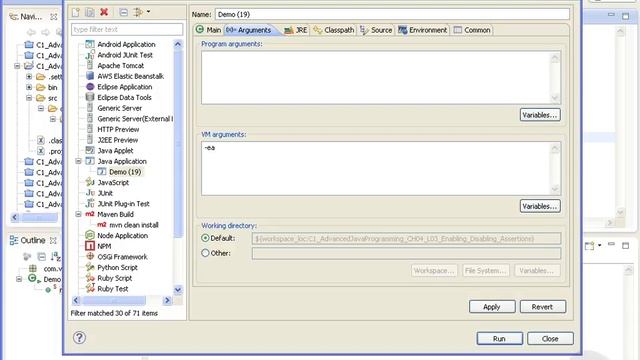Click the Navigator view tab
Screen dimensions: 640x360
pyautogui.click(x=31, y=17)
